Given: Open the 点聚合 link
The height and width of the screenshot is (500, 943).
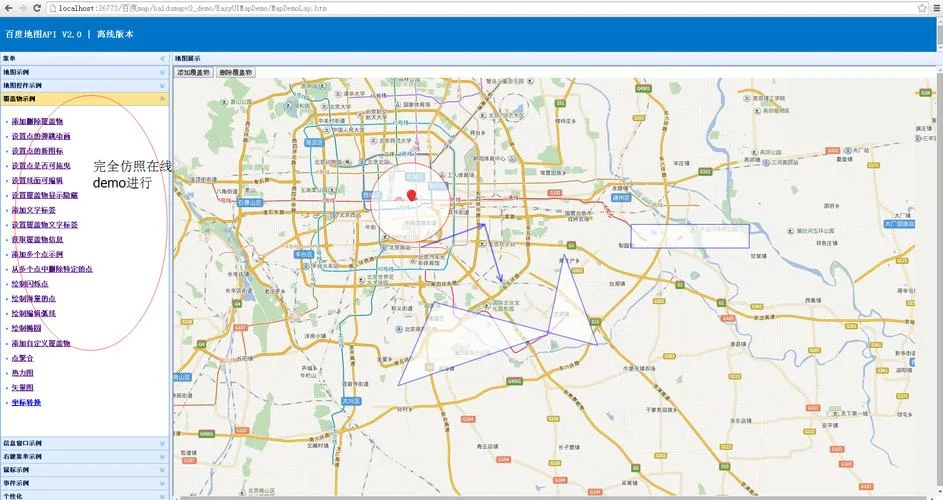Looking at the screenshot, I should click(22, 358).
